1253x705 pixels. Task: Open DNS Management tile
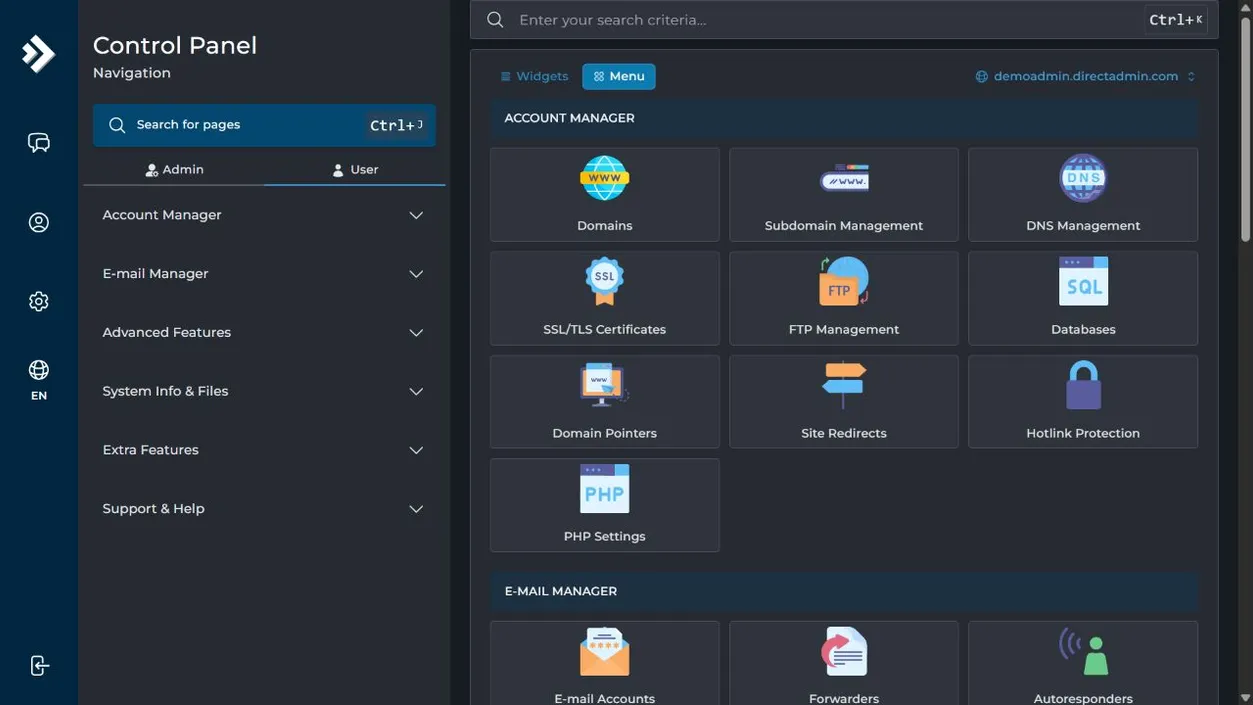(1083, 195)
